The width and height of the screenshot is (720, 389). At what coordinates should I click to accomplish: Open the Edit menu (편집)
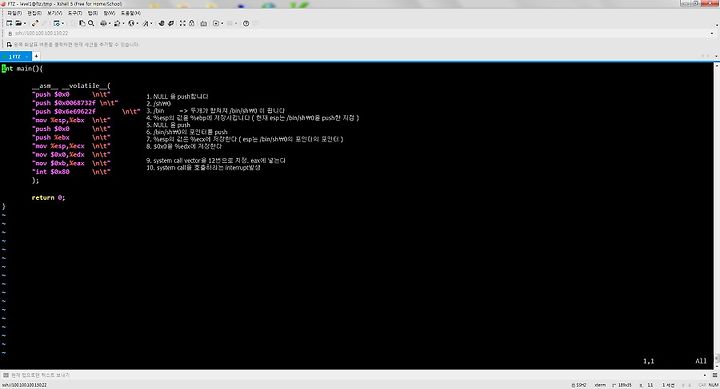point(34,13)
